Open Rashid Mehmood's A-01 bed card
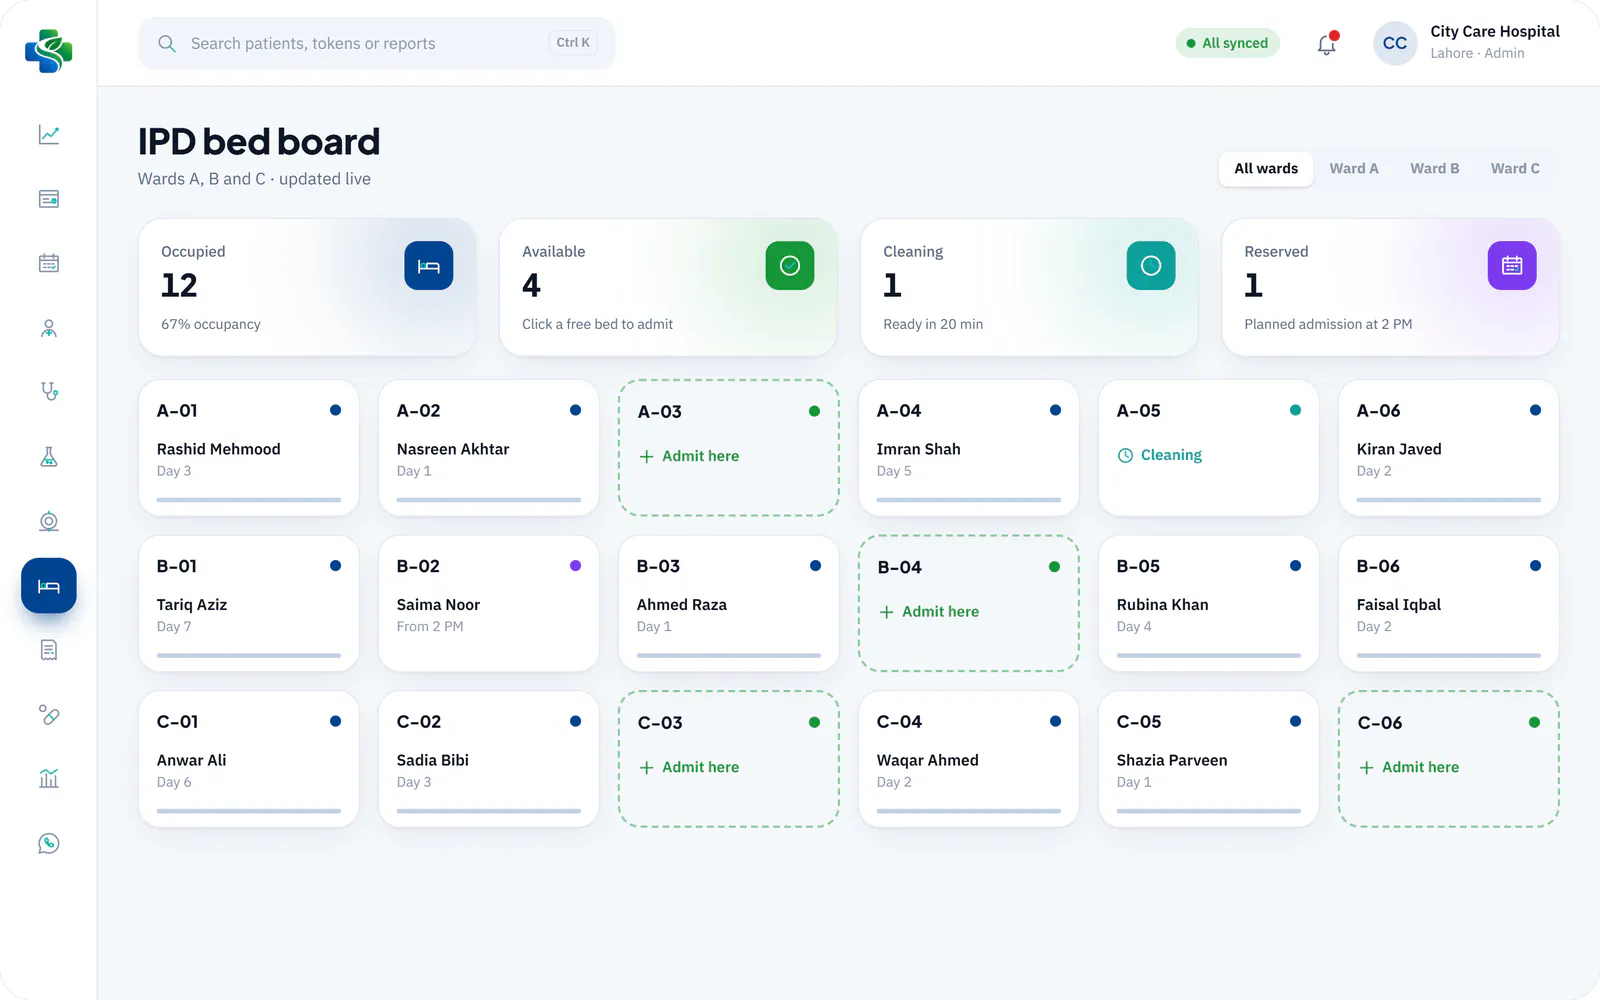1600x1000 pixels. (x=249, y=448)
